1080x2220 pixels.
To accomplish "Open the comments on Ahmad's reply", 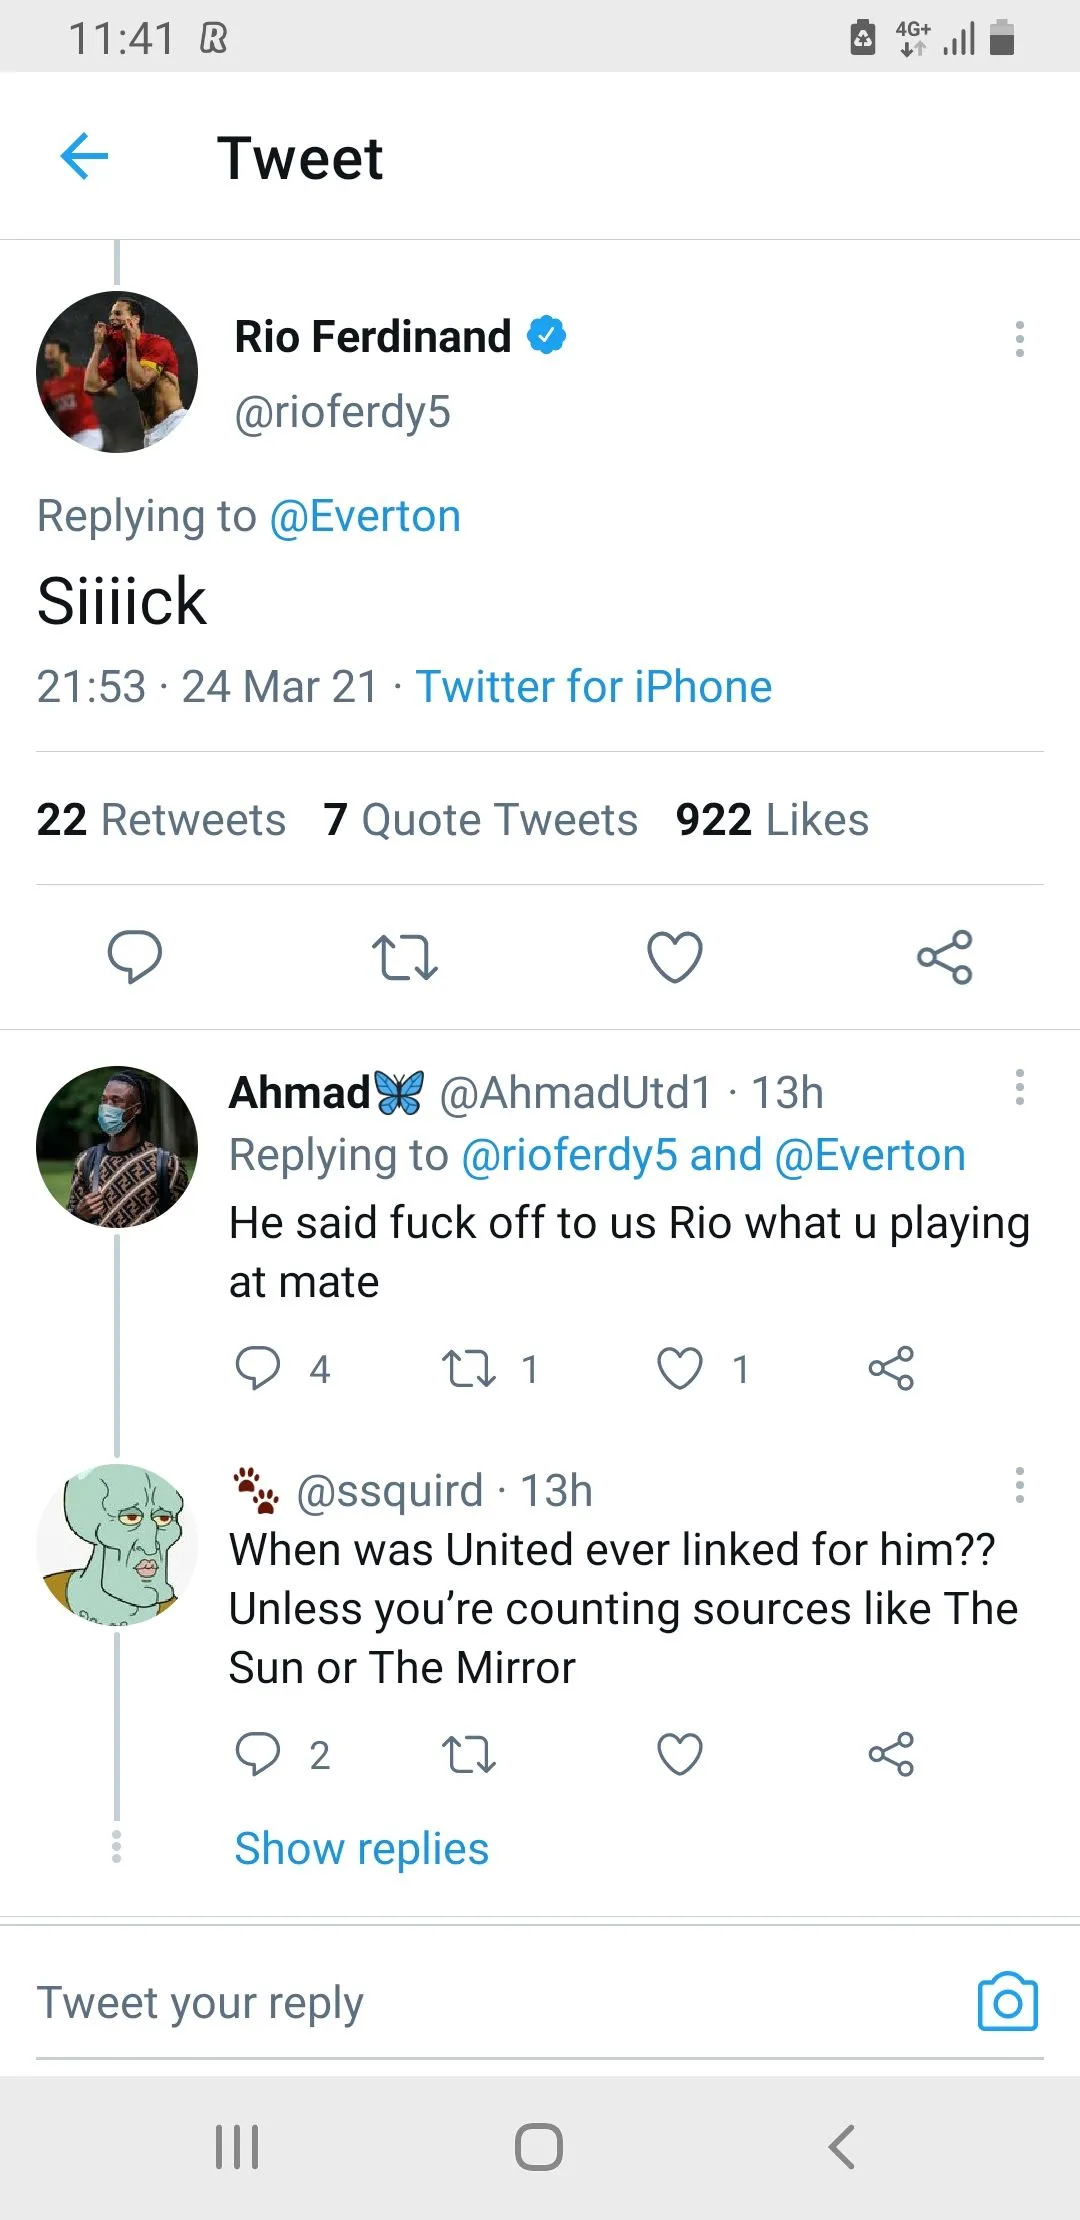I will (258, 1368).
